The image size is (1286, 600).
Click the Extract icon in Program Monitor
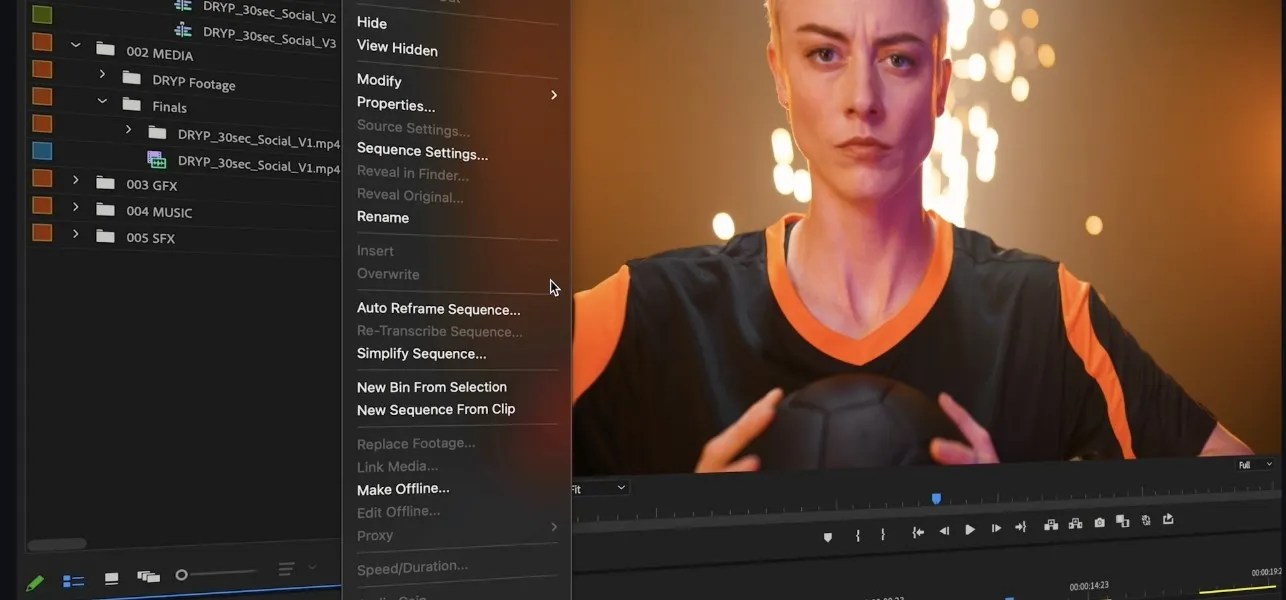pos(1074,521)
